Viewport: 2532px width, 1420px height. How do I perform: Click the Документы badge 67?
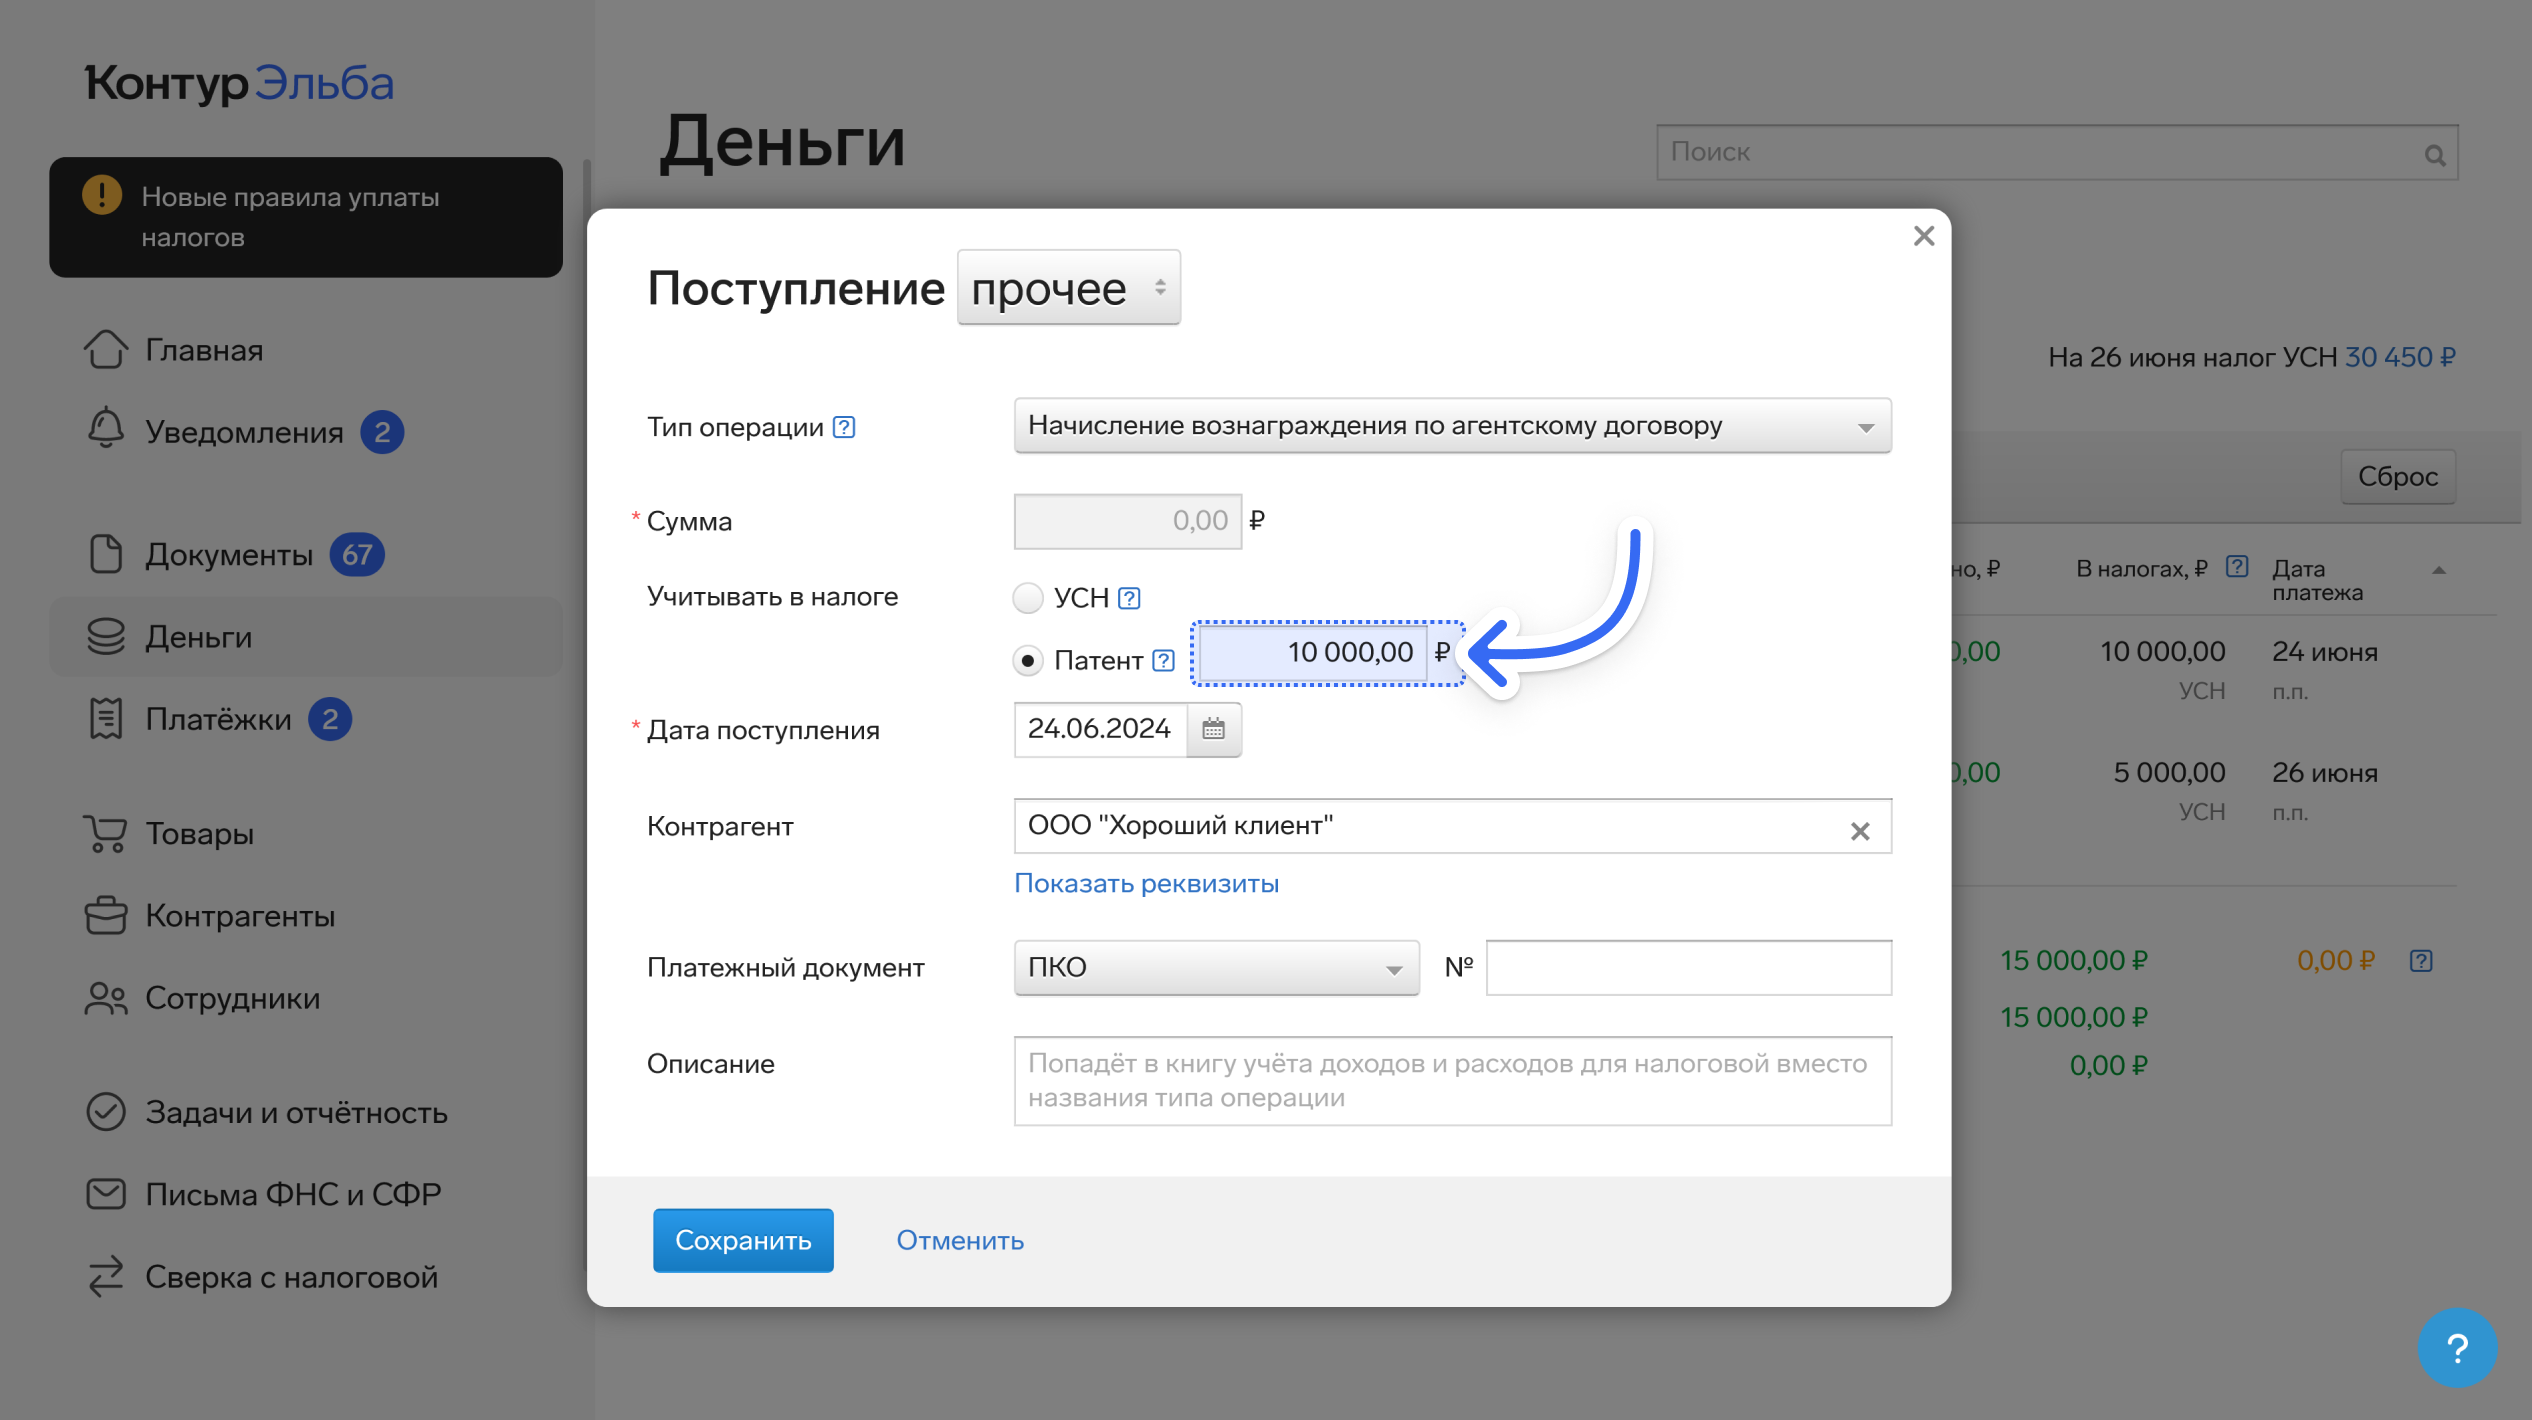[357, 554]
